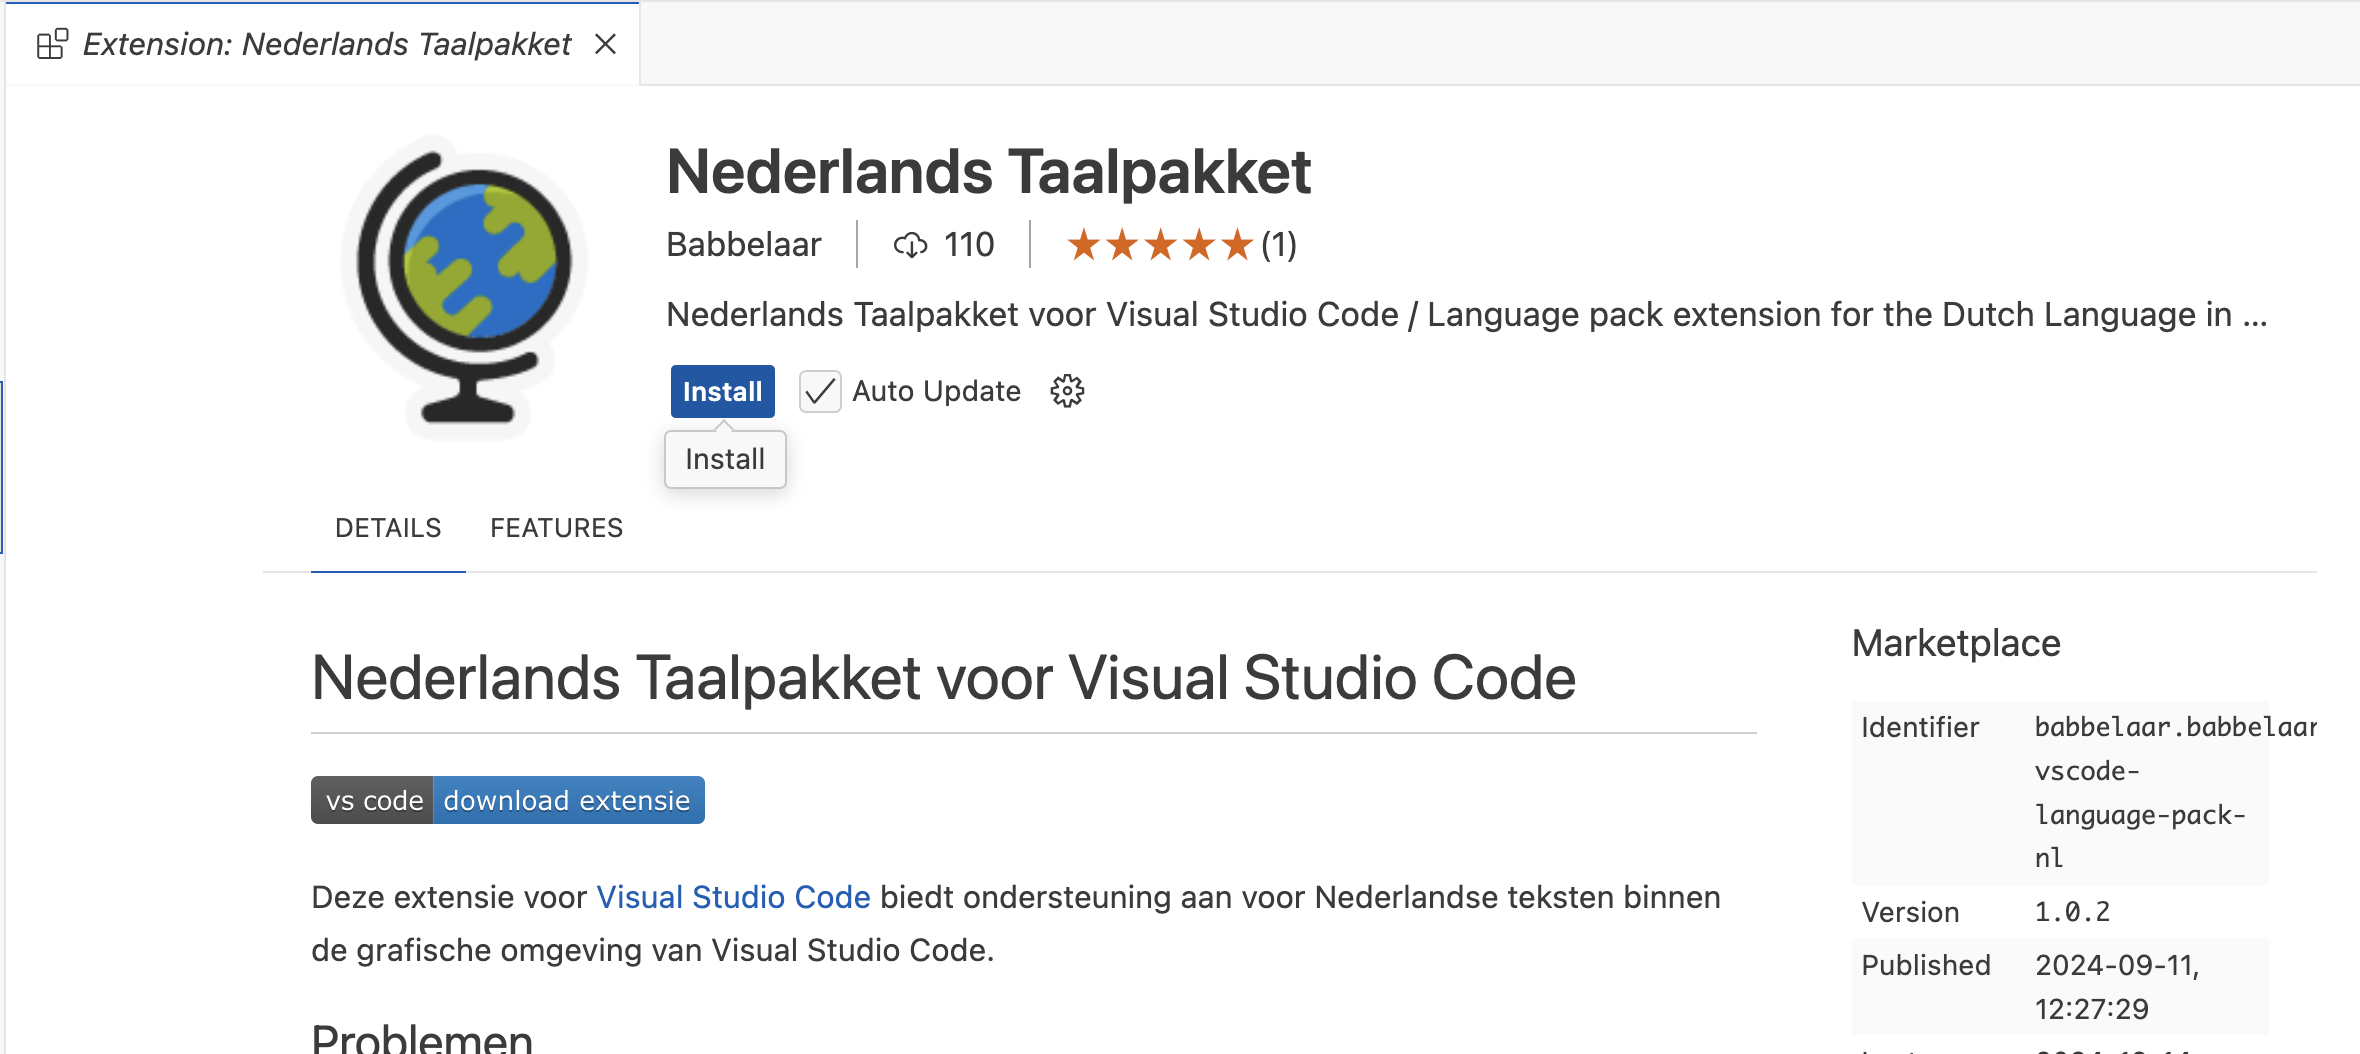Click the rating count (1)
The height and width of the screenshot is (1054, 2360).
tap(1279, 245)
